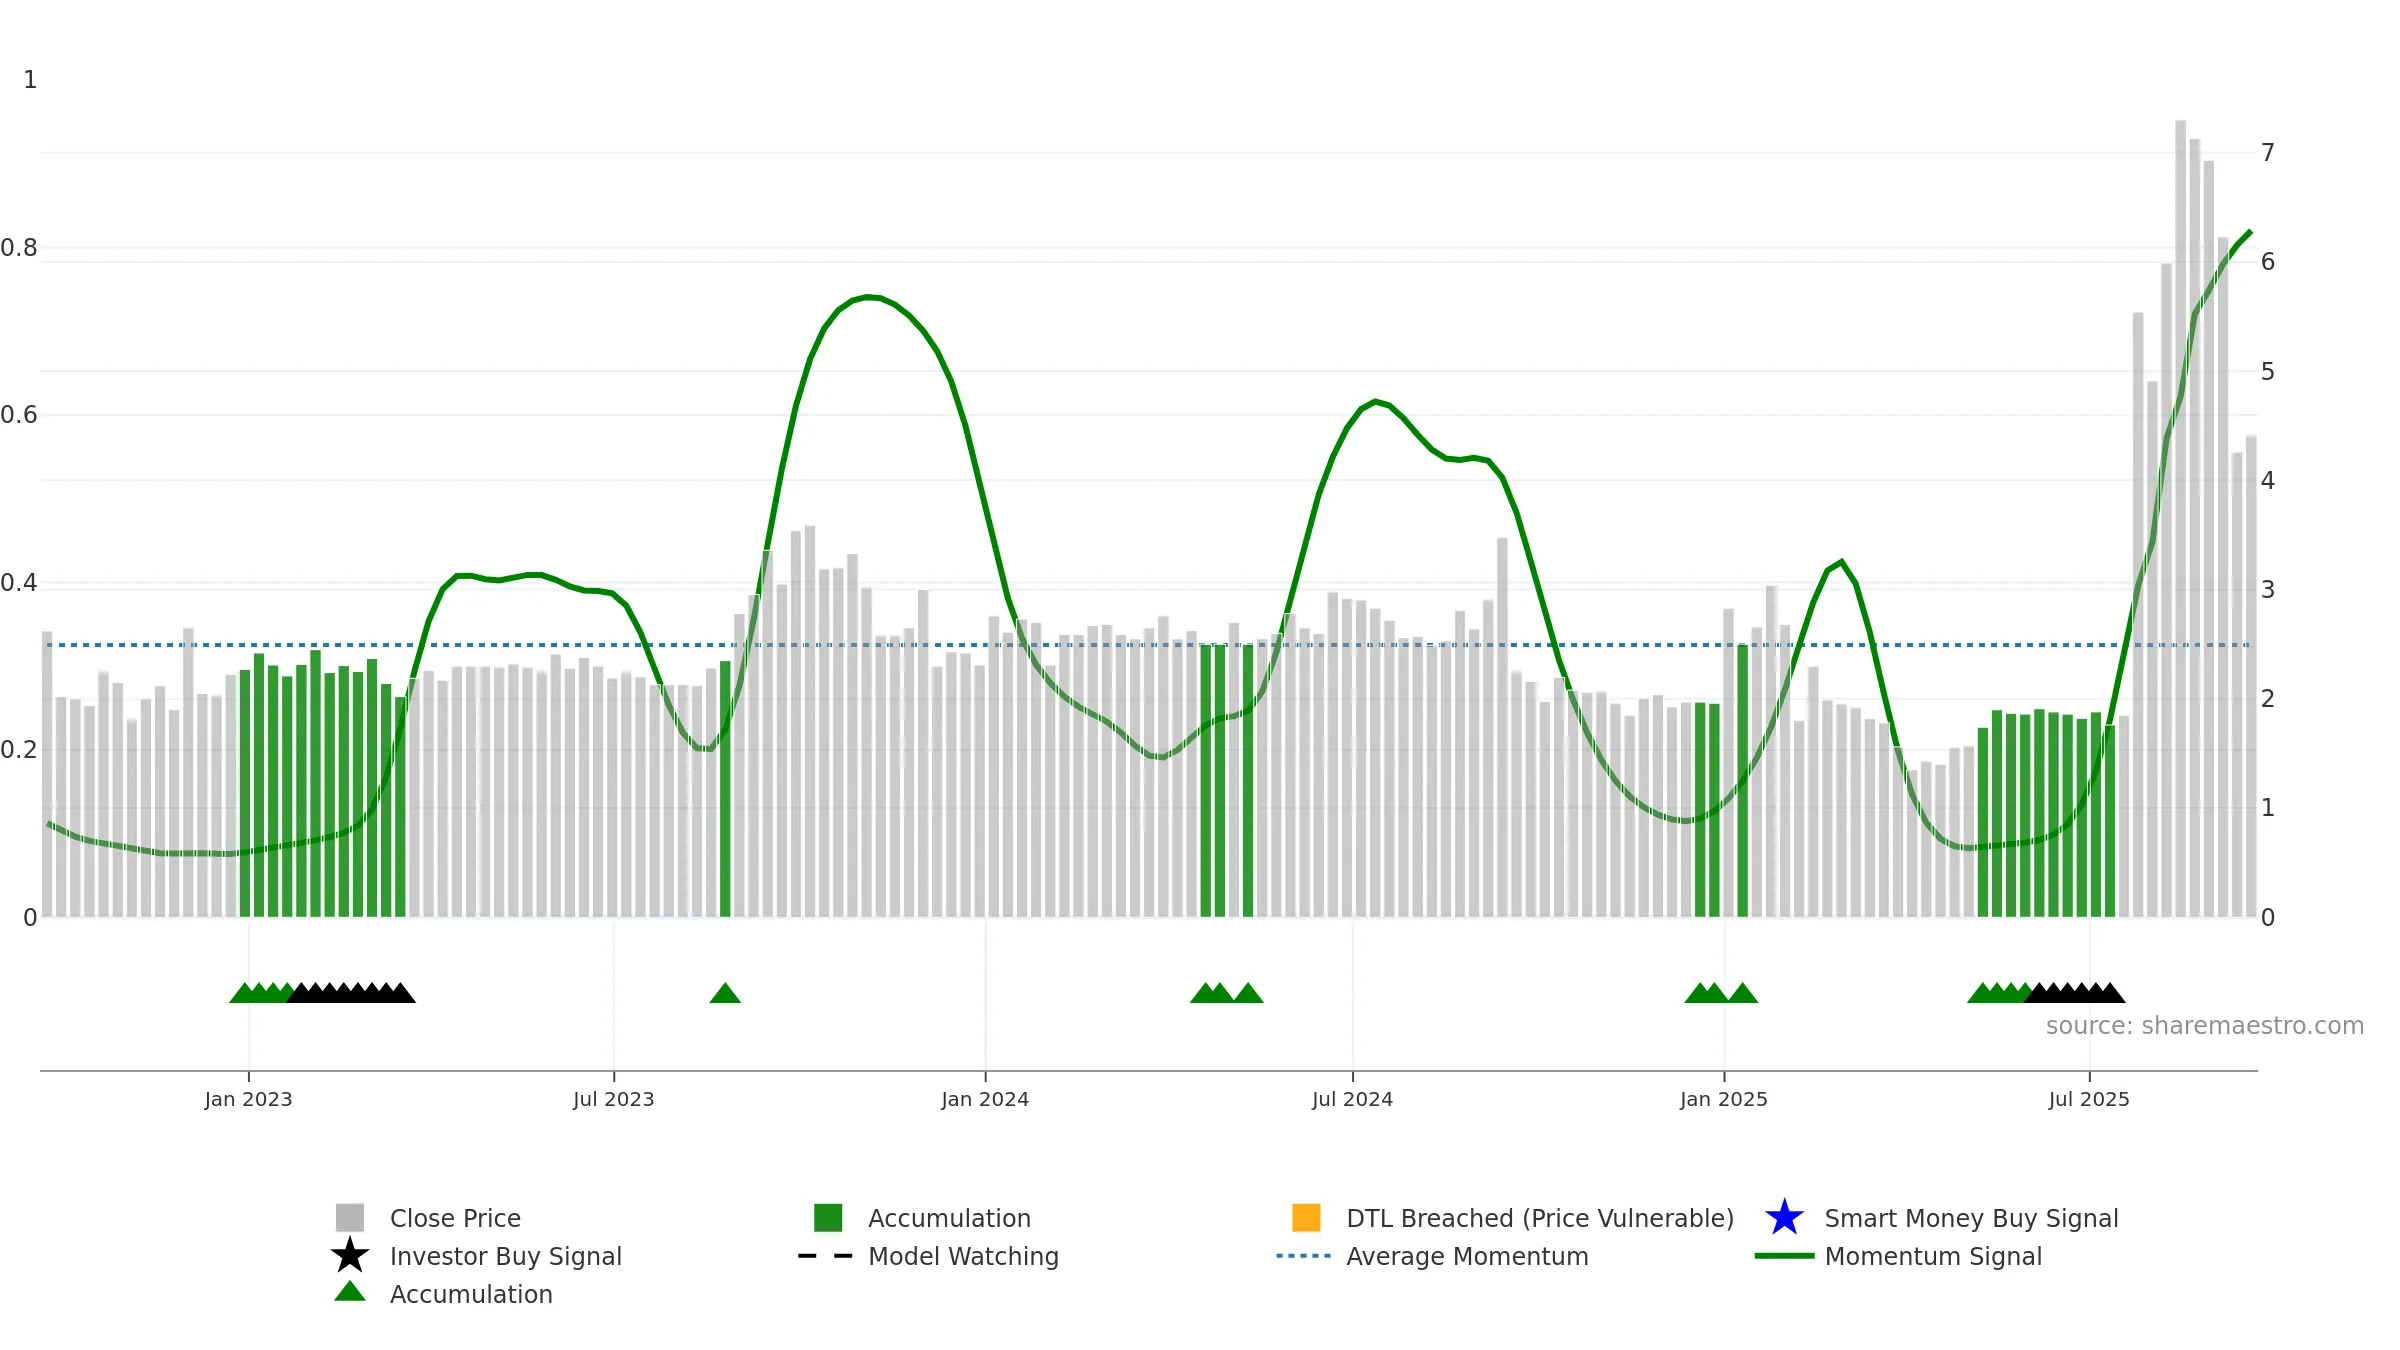Click the black star Investor Buy Signal icon

point(349,1255)
